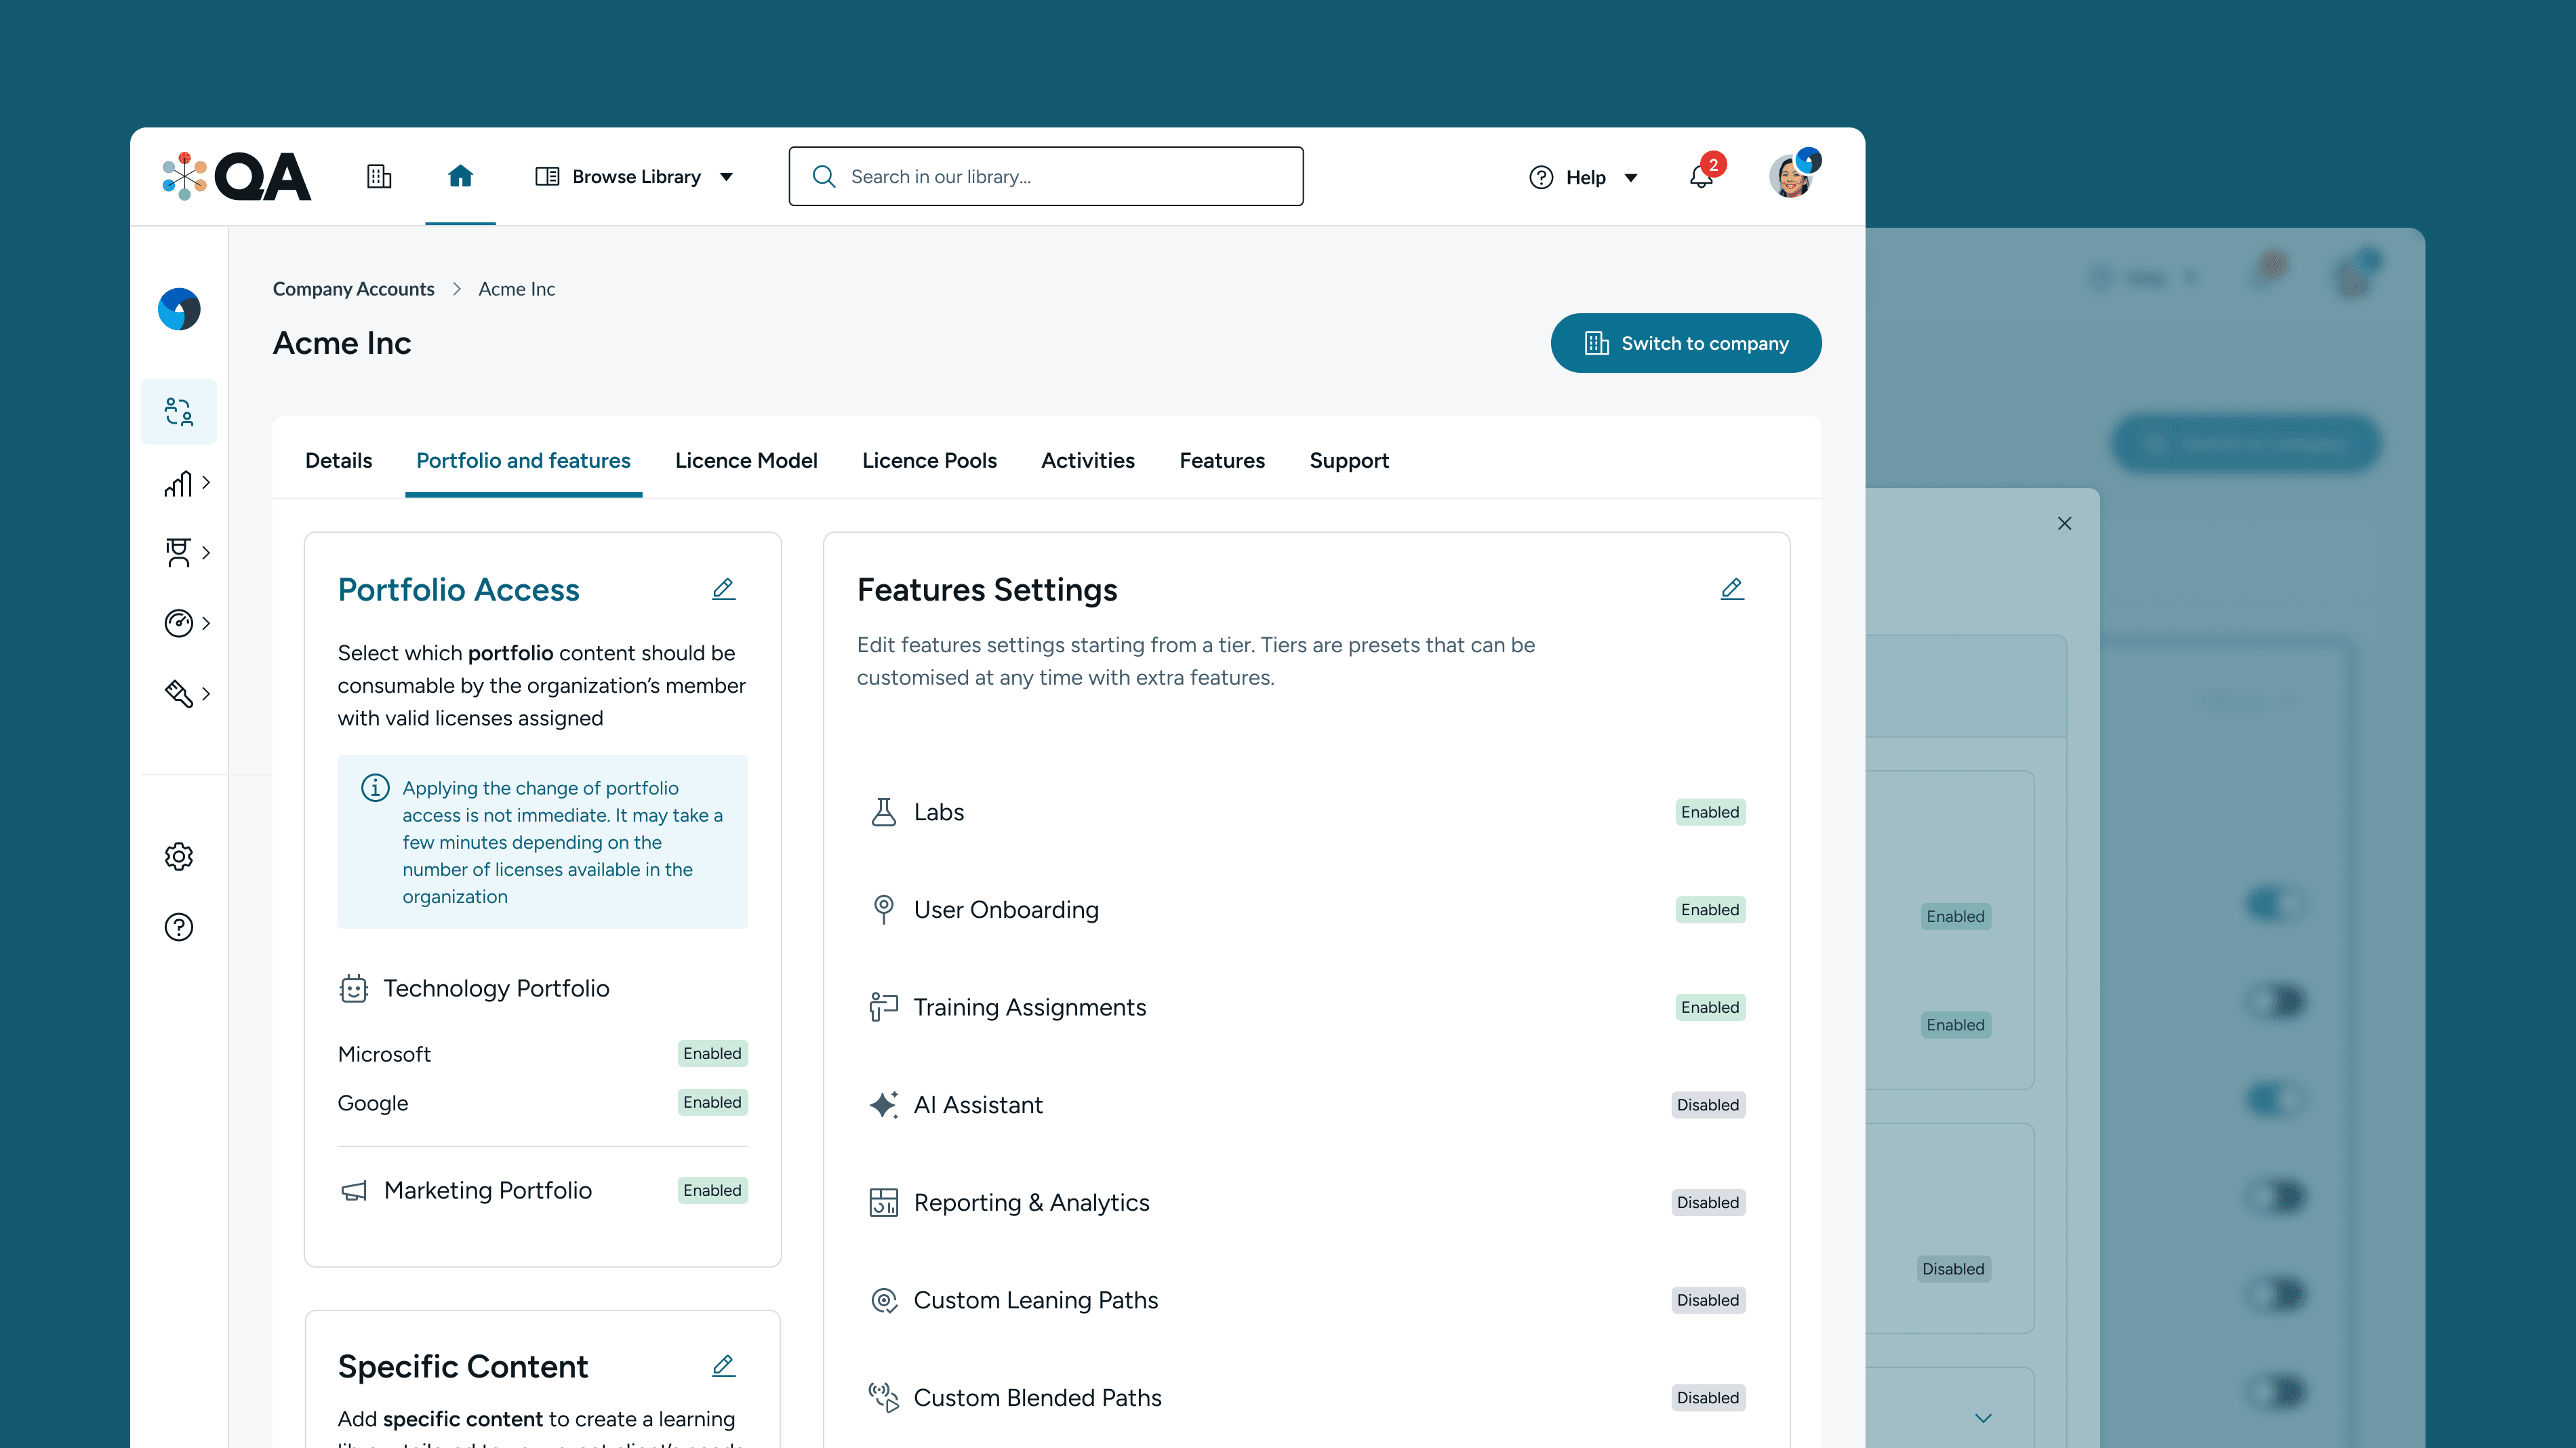Click the company building icon beside logo
The width and height of the screenshot is (2576, 1448).
pos(379,176)
